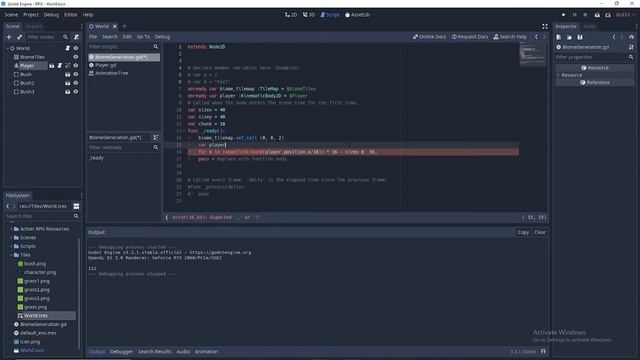The height and width of the screenshot is (360, 640).
Task: Toggle Player editable children group icon
Action: click(x=68, y=66)
